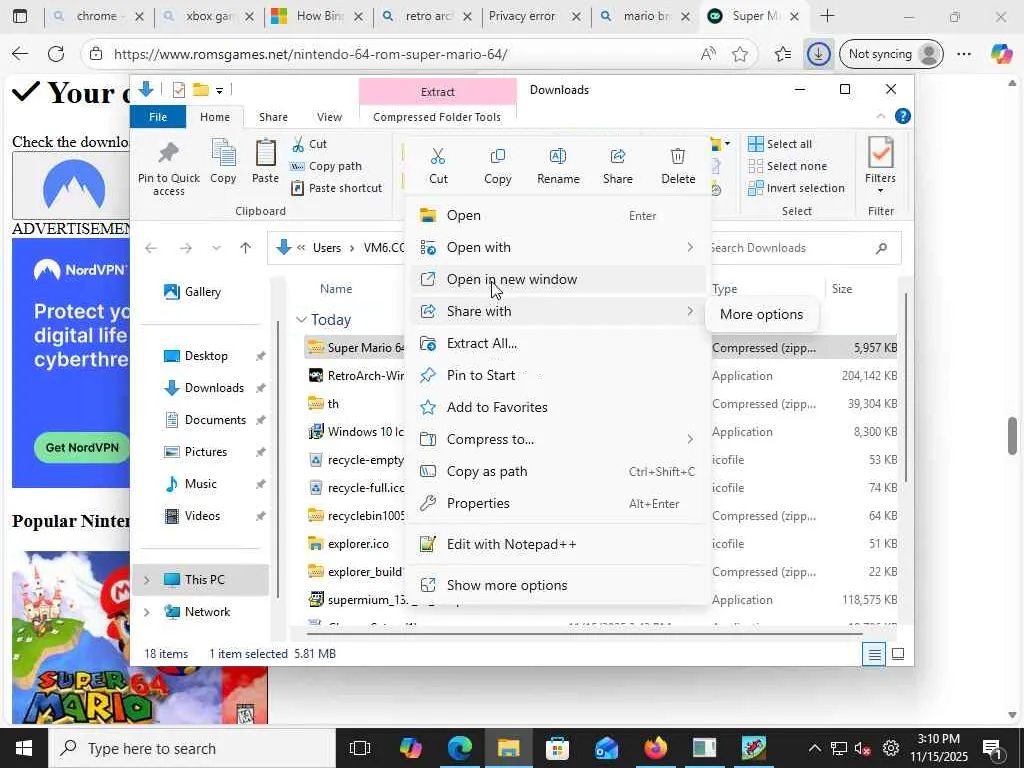Screen dimensions: 1024x768
Task: Choose Edit with Notepad++
Action: (x=557, y=545)
